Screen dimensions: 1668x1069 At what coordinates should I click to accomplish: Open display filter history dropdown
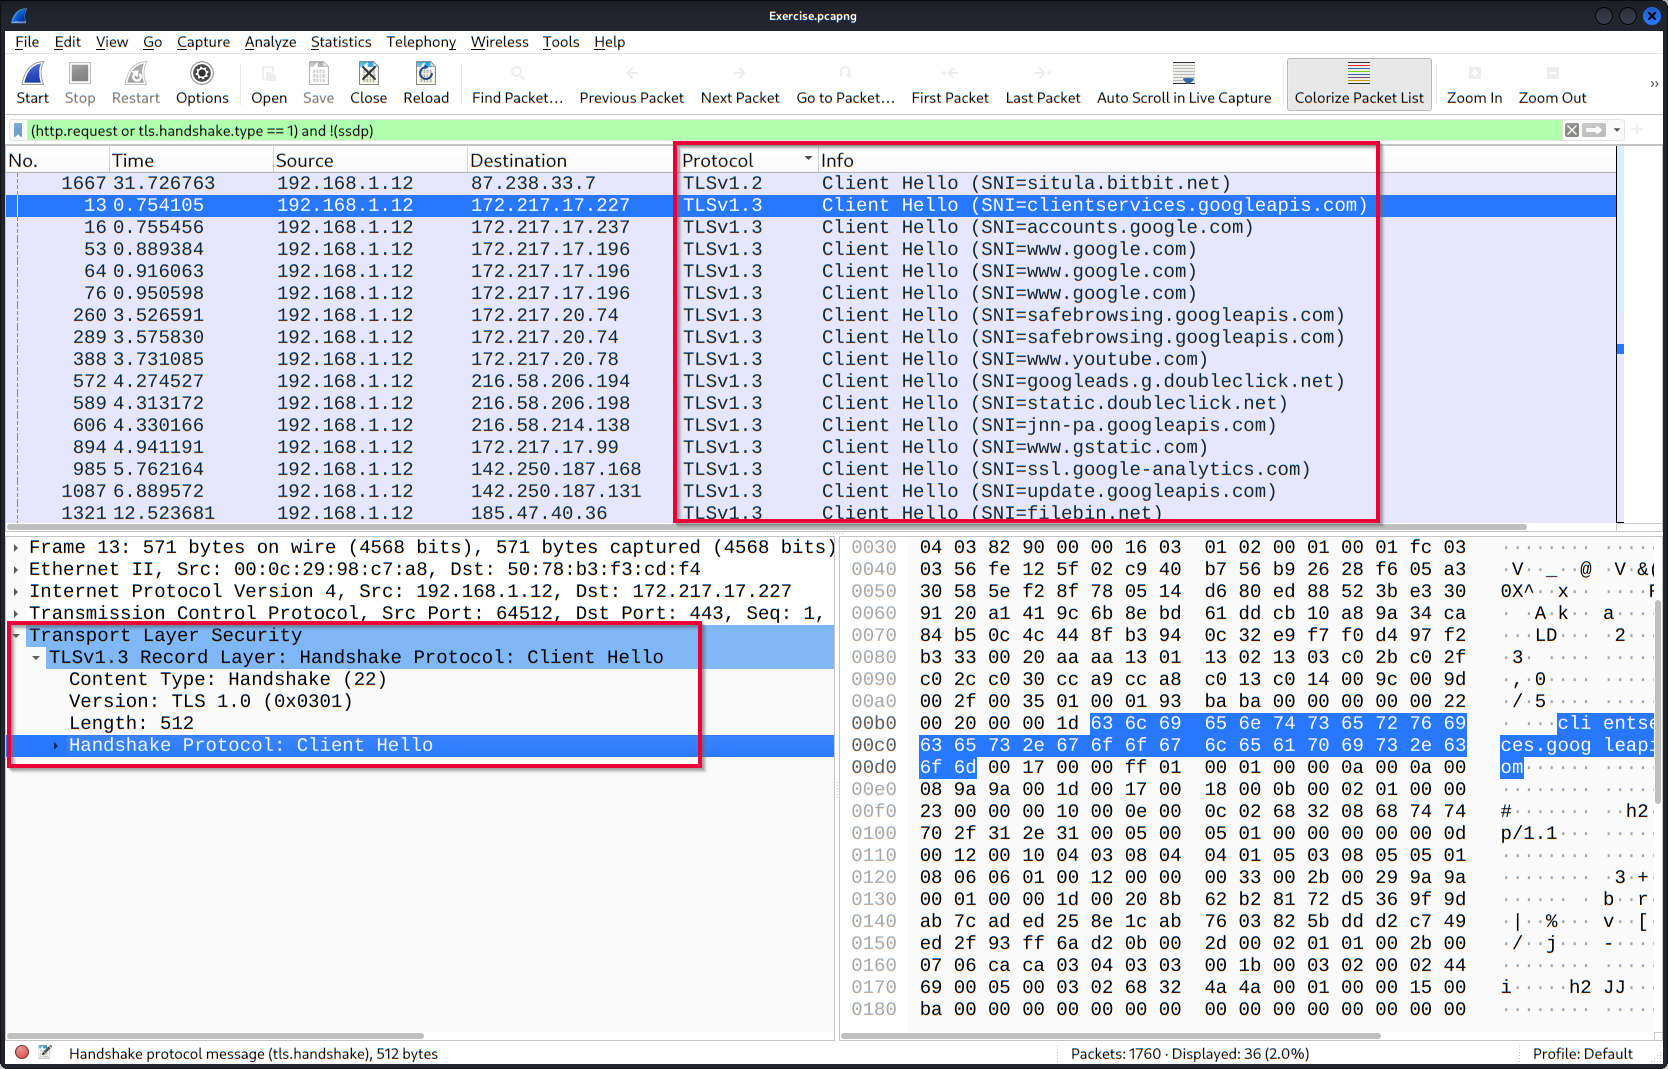[x=1617, y=130]
